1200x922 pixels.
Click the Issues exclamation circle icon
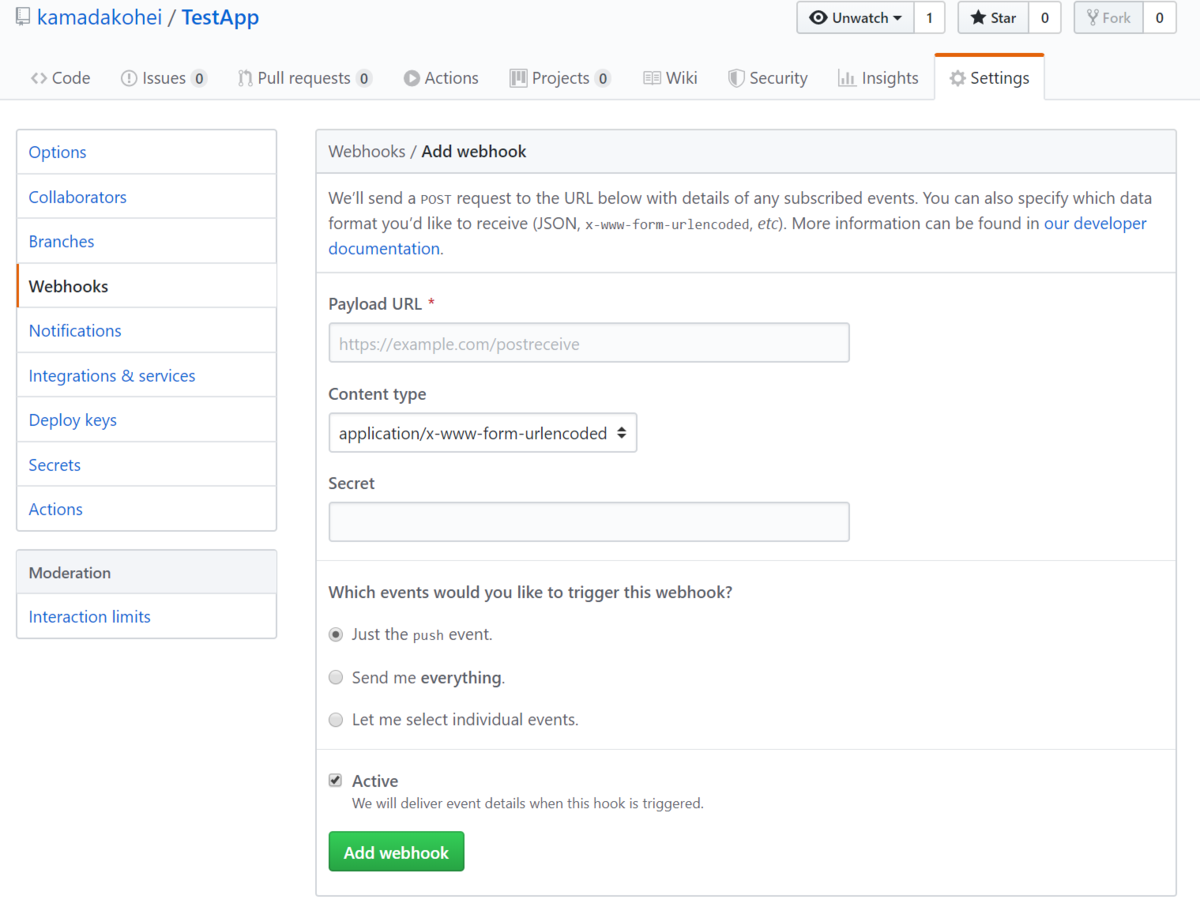(x=129, y=78)
